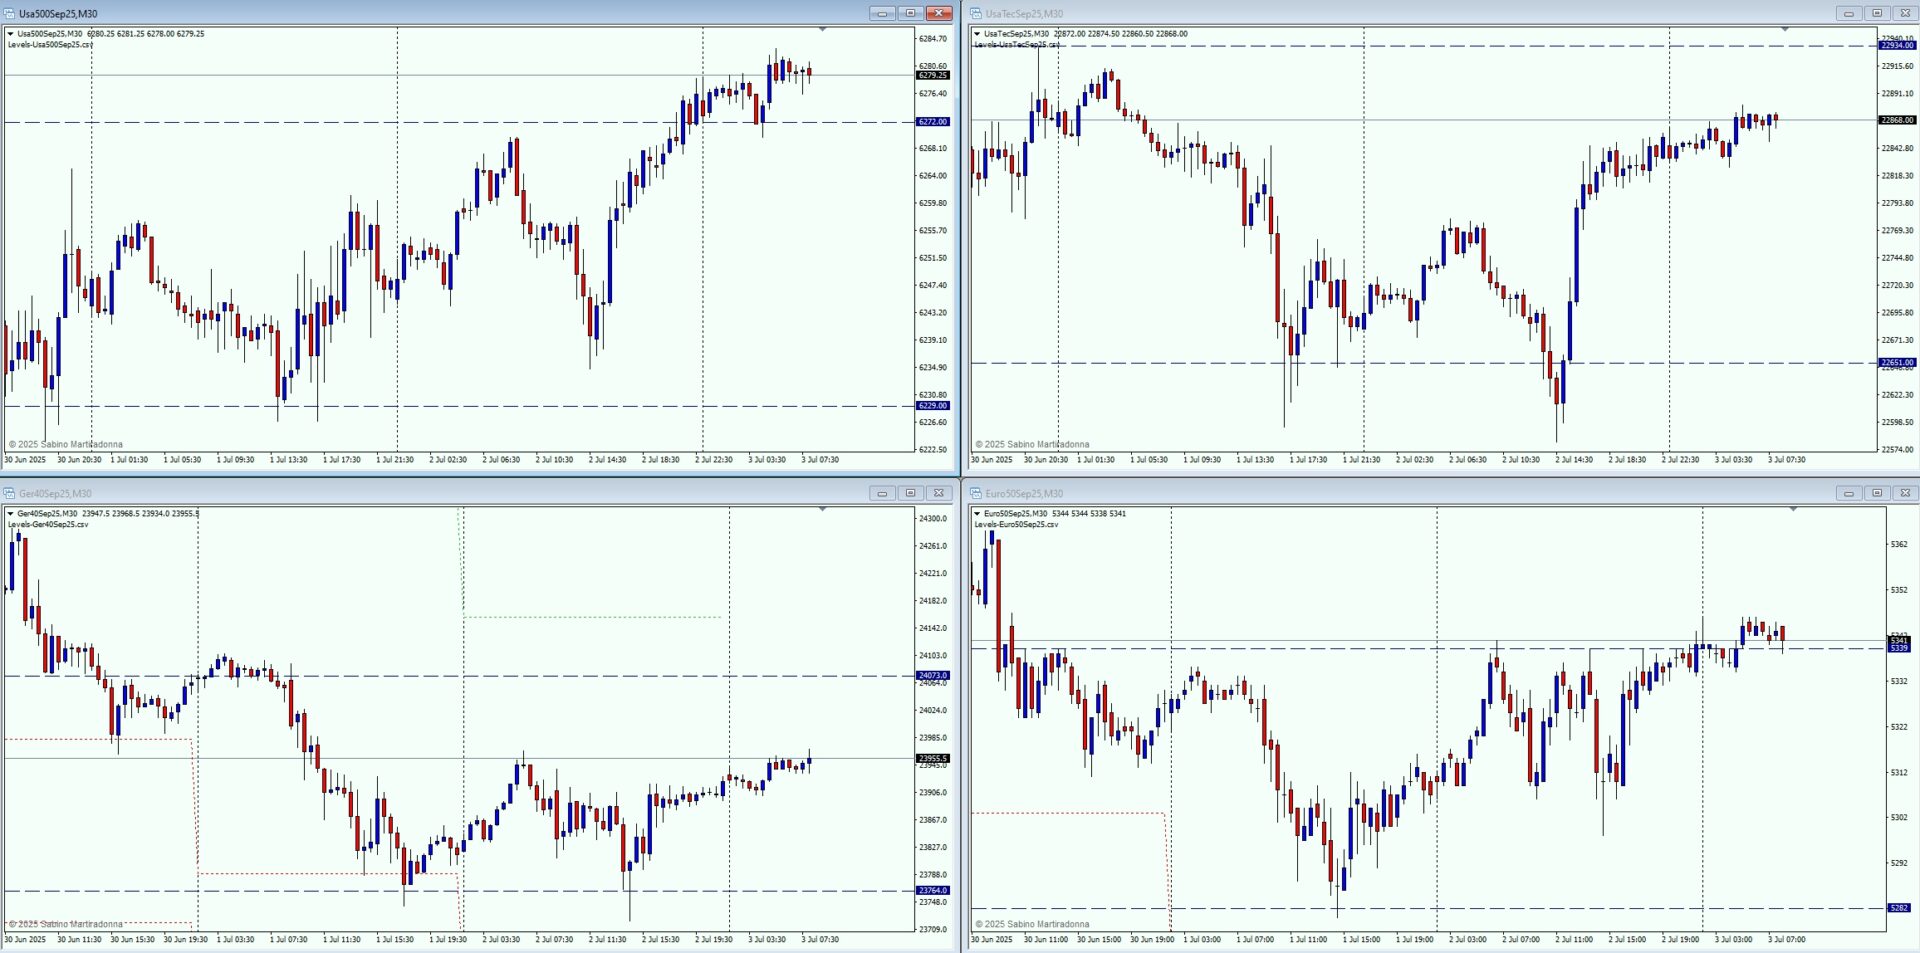This screenshot has height=953, width=1920.
Task: Click '1 Jul 19:30' on Ger40Sep25 time axis
Action: point(448,940)
